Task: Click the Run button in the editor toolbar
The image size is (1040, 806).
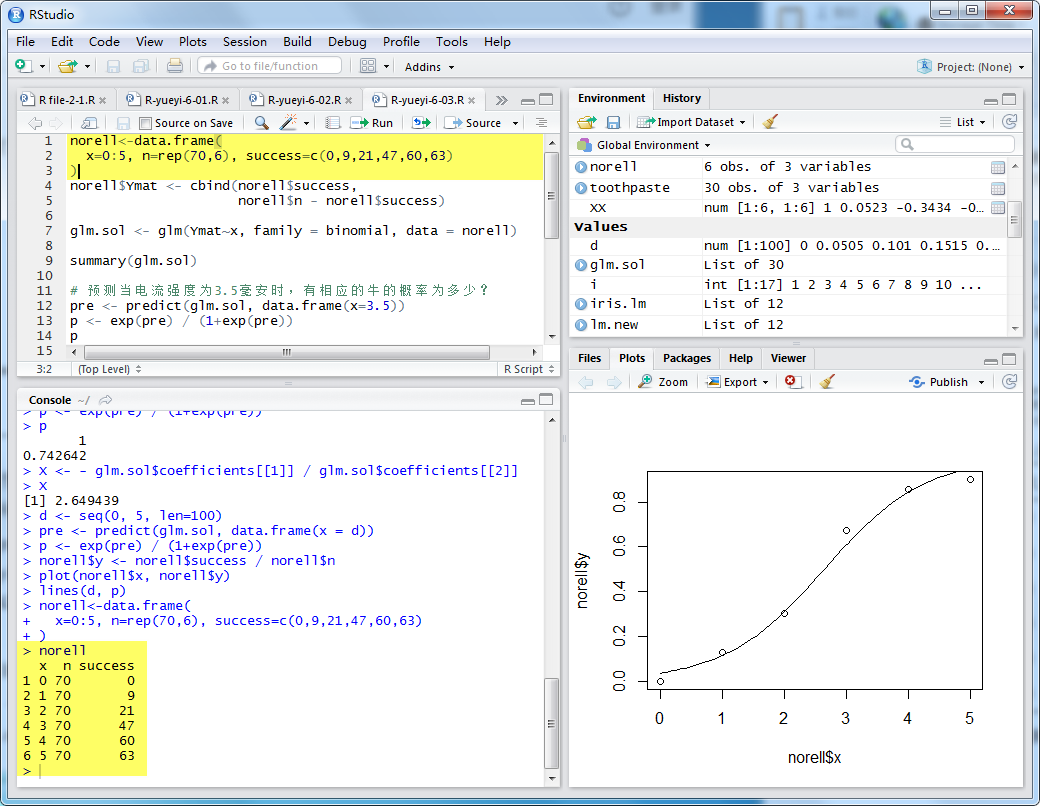Action: (x=372, y=123)
